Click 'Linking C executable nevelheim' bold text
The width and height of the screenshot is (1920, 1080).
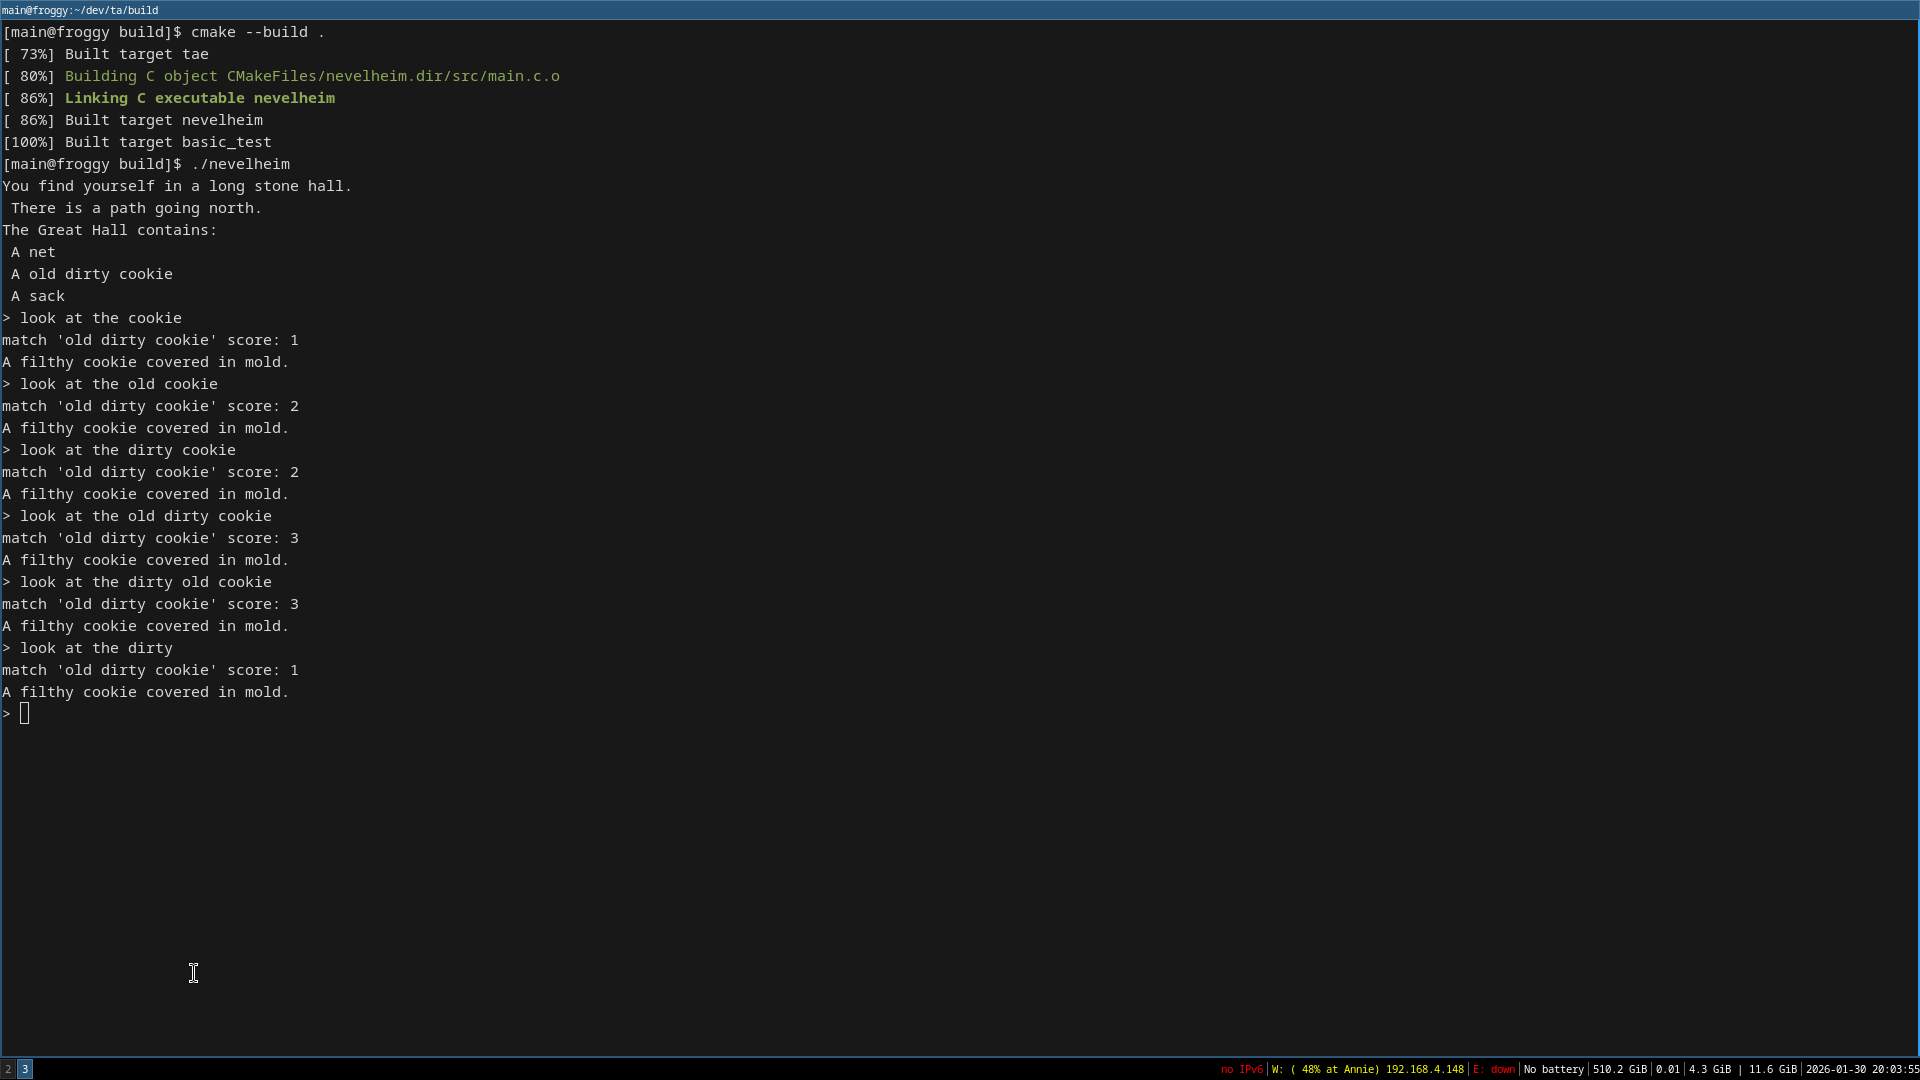[x=199, y=98]
